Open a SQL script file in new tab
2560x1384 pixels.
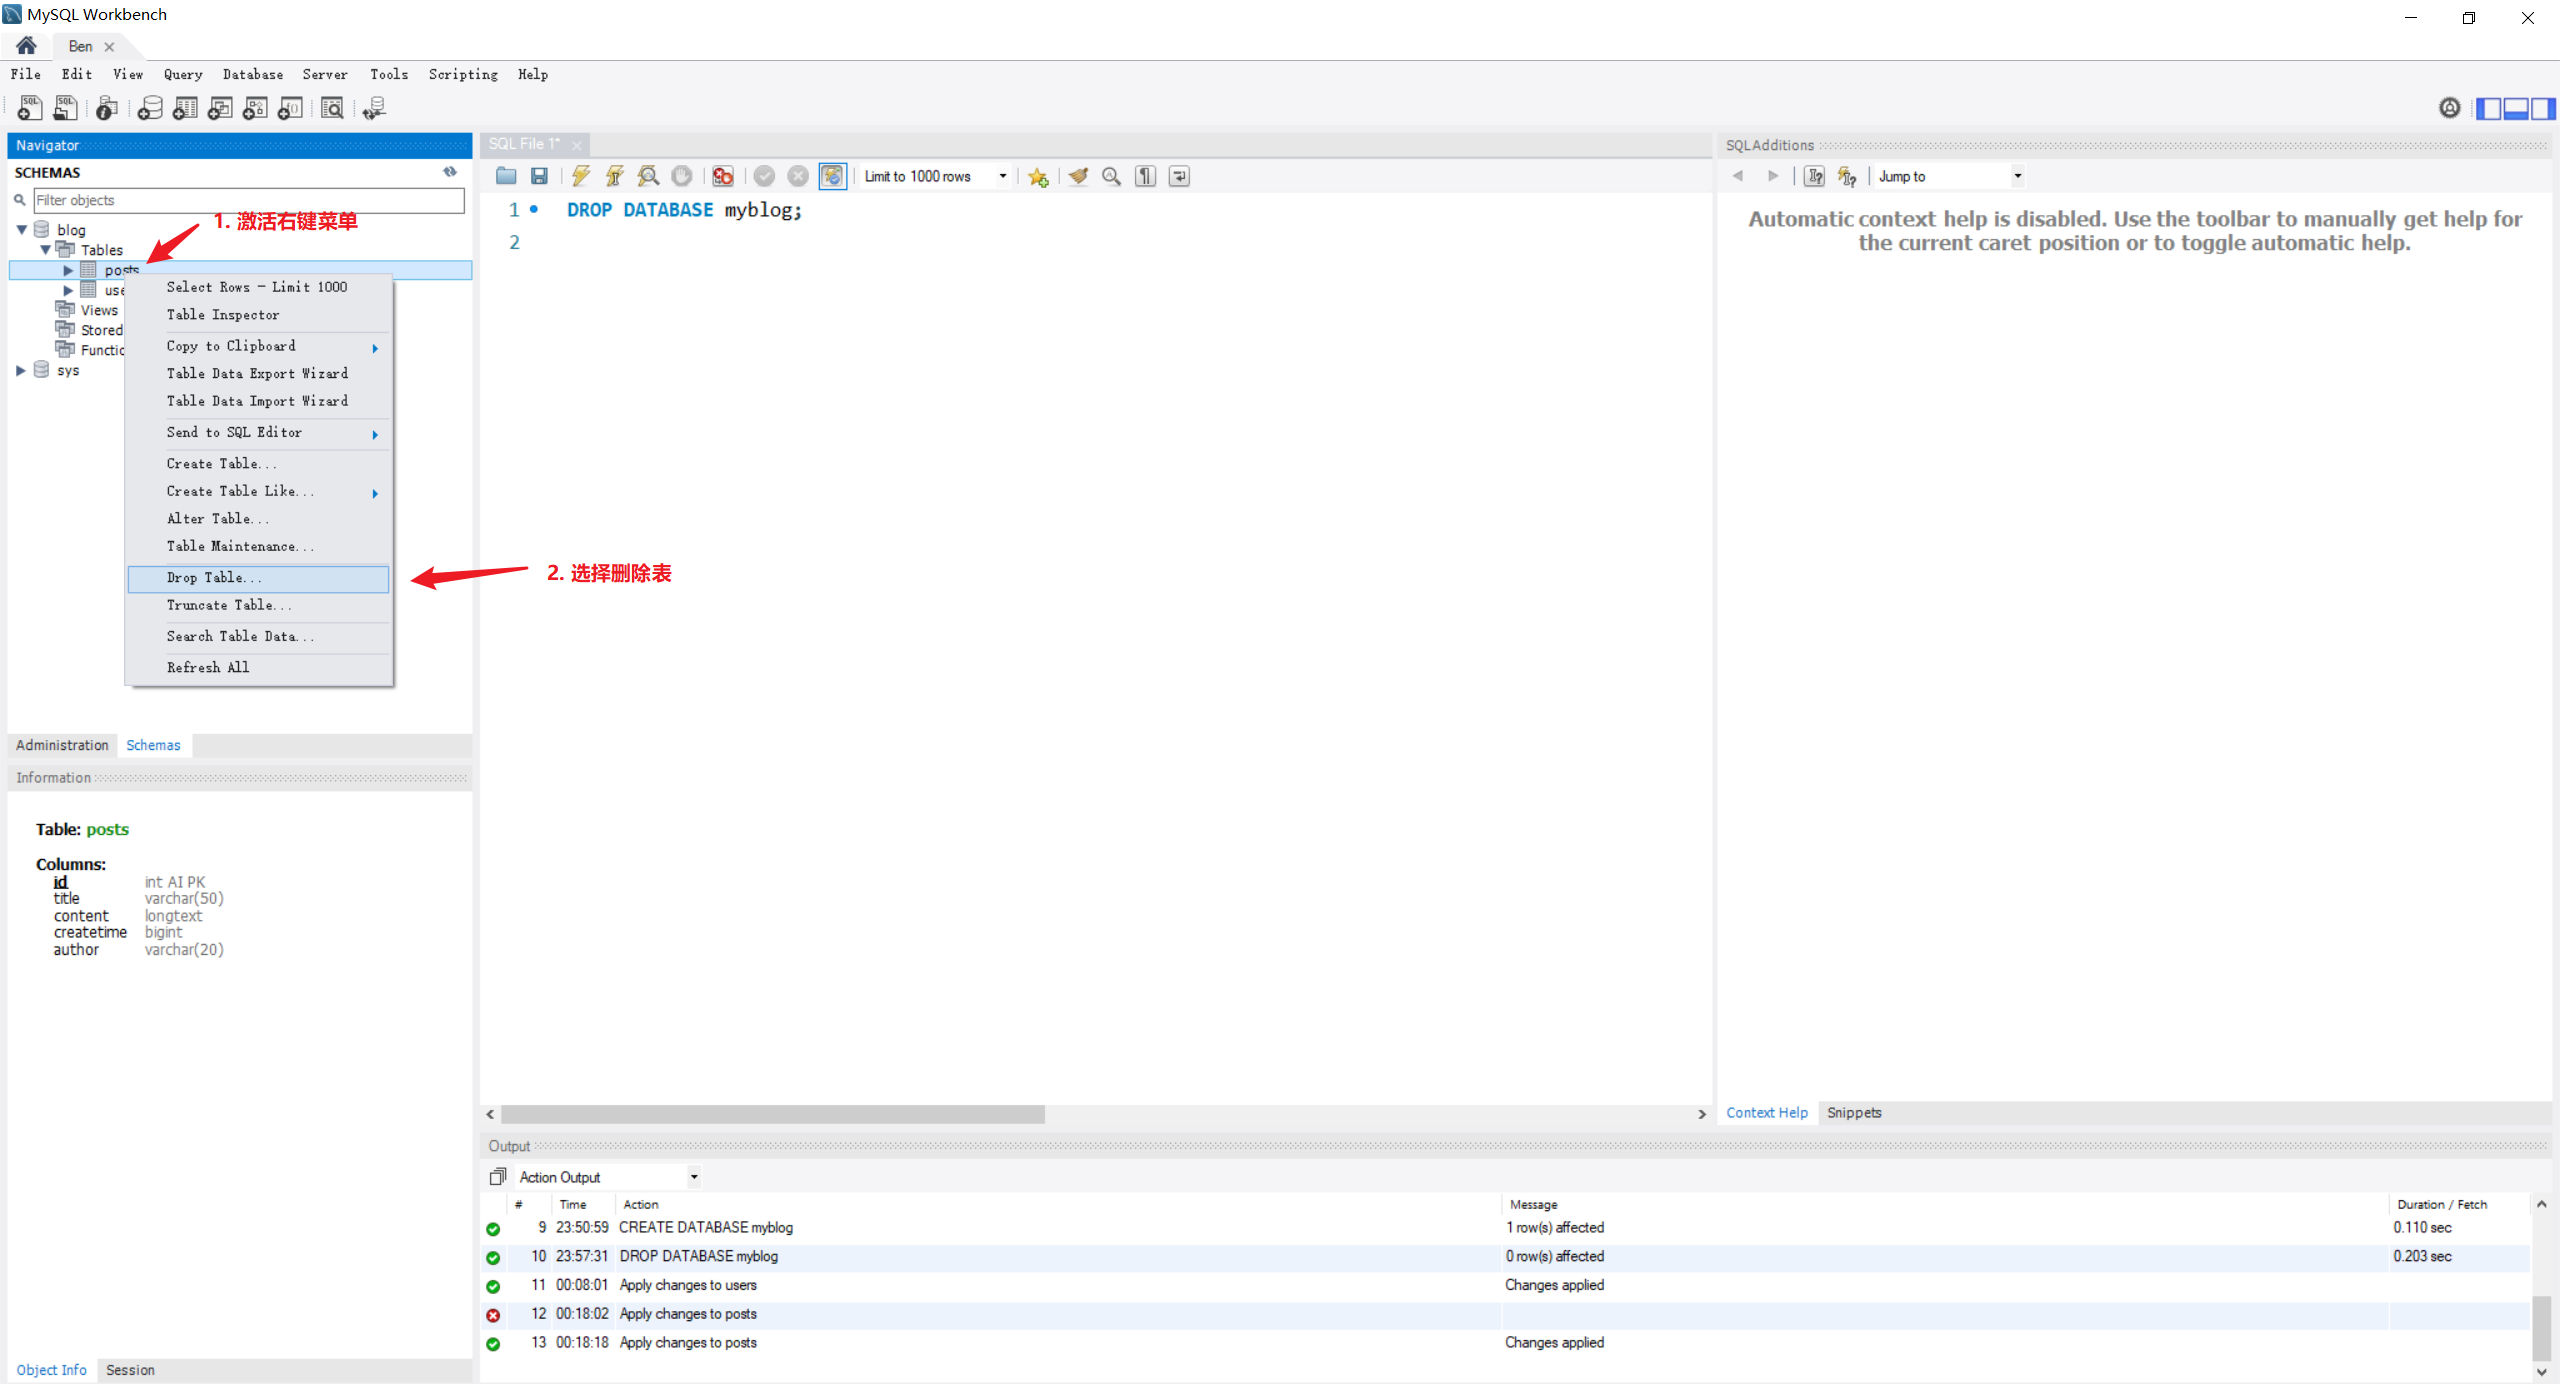65,108
